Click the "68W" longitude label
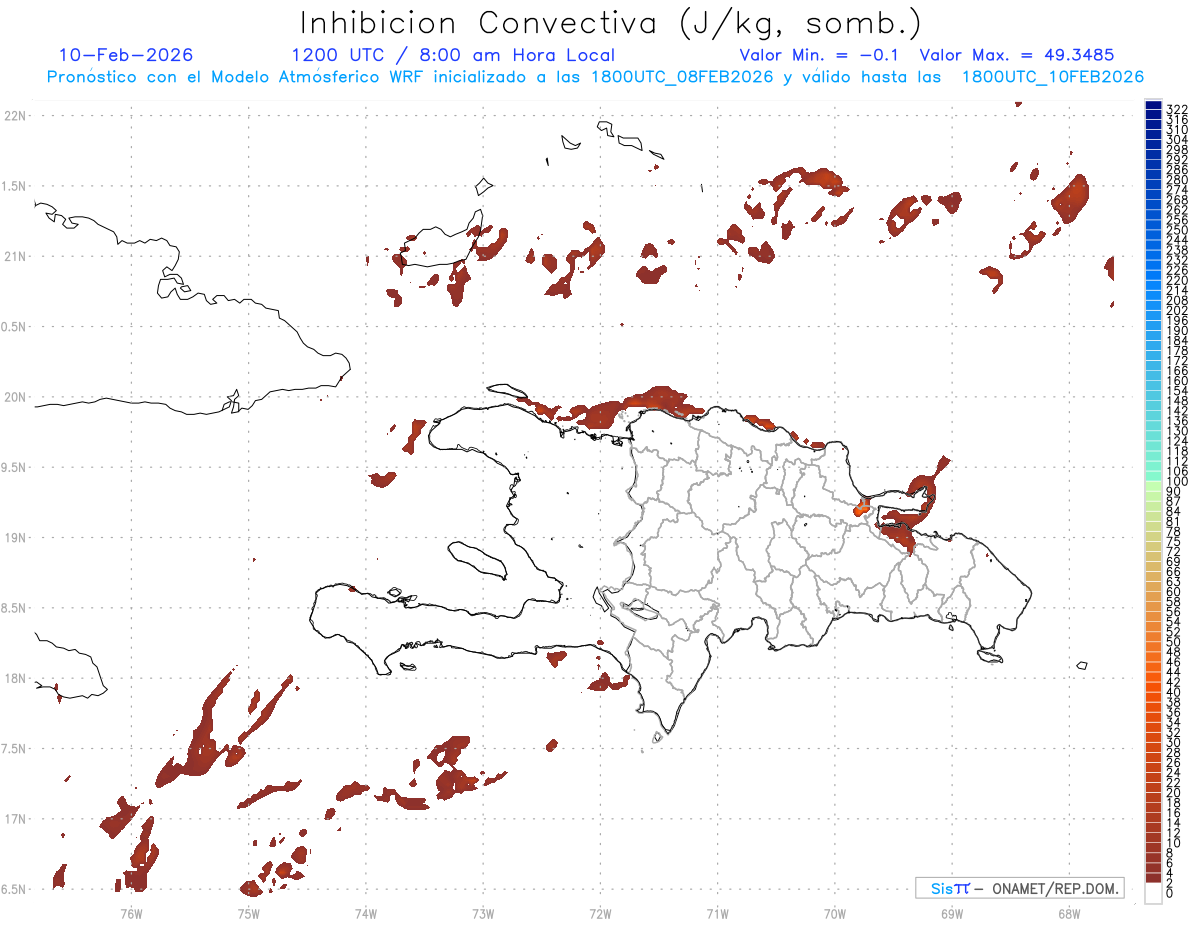 click(x=1069, y=913)
